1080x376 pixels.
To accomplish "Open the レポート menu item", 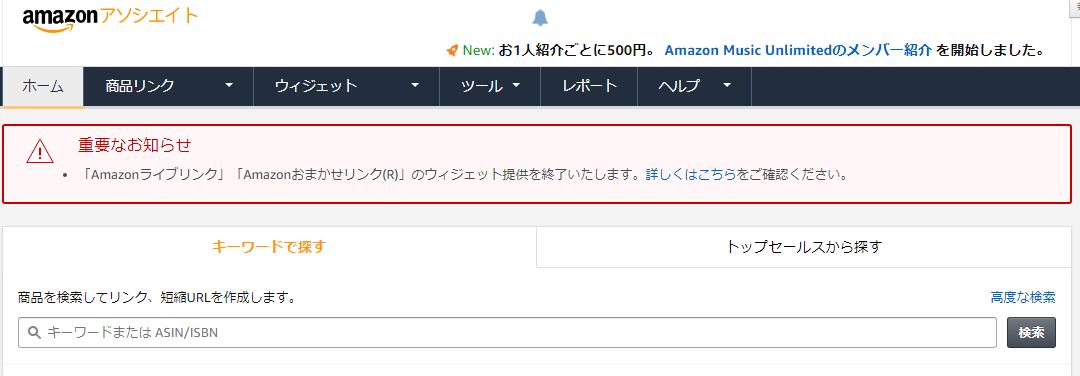I will [x=589, y=87].
